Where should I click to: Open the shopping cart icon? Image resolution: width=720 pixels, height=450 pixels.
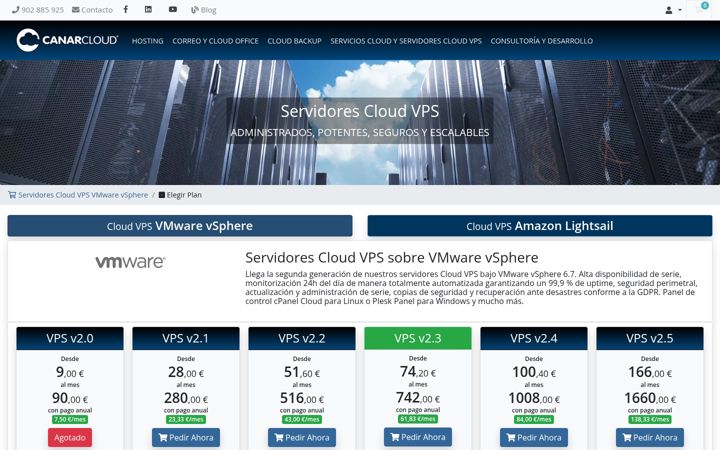pyautogui.click(x=700, y=9)
